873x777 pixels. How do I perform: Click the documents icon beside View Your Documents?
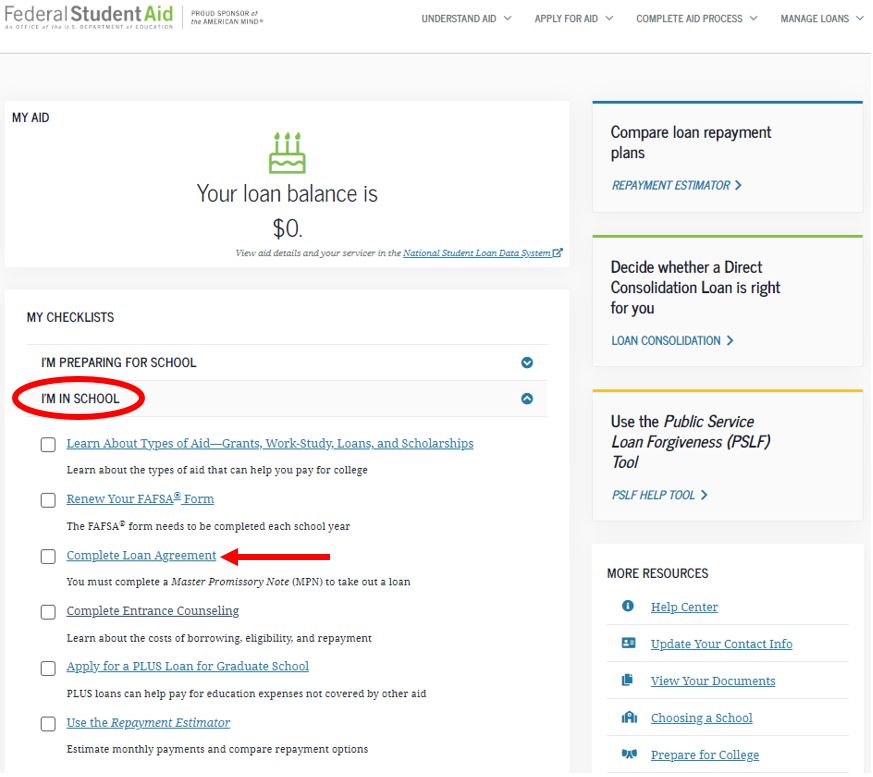[627, 680]
